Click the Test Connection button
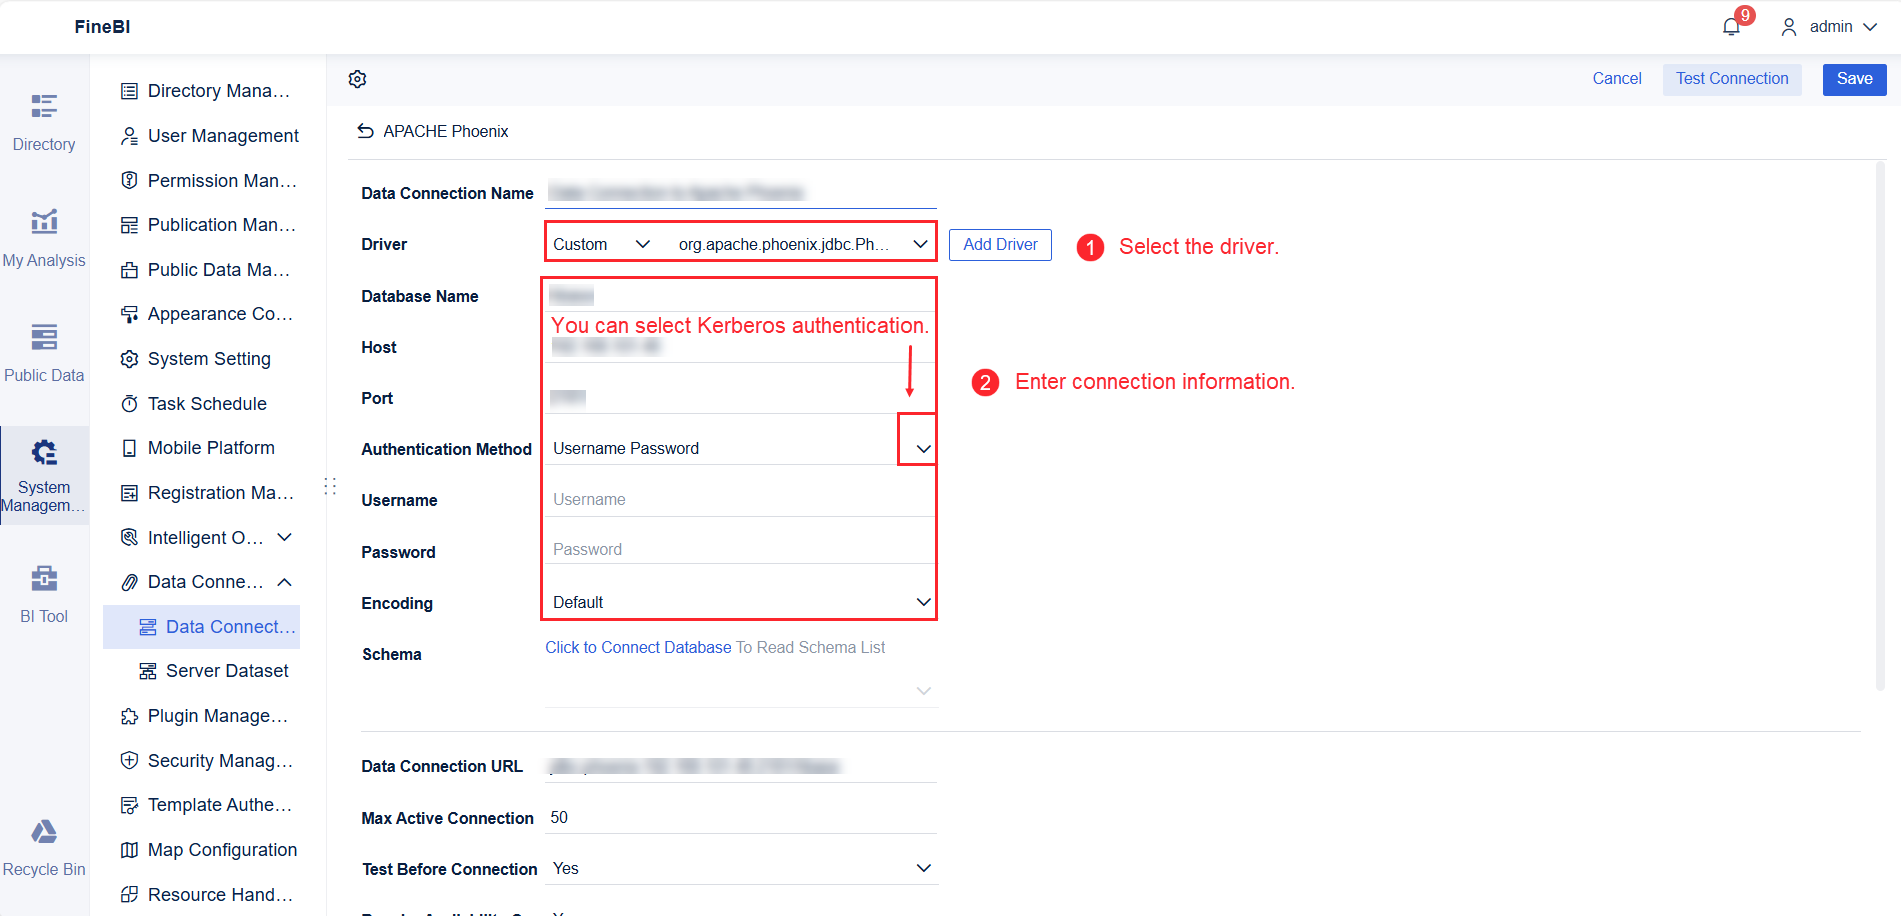The width and height of the screenshot is (1901, 916). tap(1732, 79)
